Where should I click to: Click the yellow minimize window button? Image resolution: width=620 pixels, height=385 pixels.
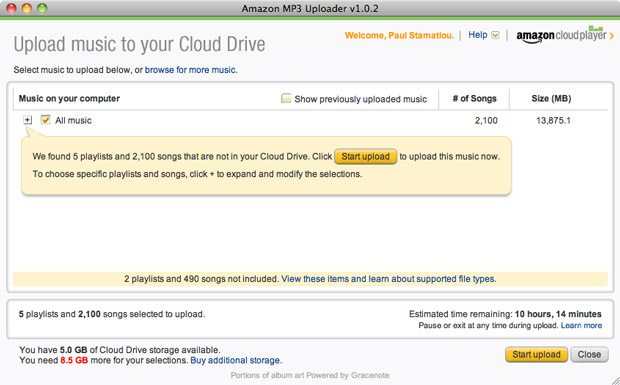tap(26, 8)
